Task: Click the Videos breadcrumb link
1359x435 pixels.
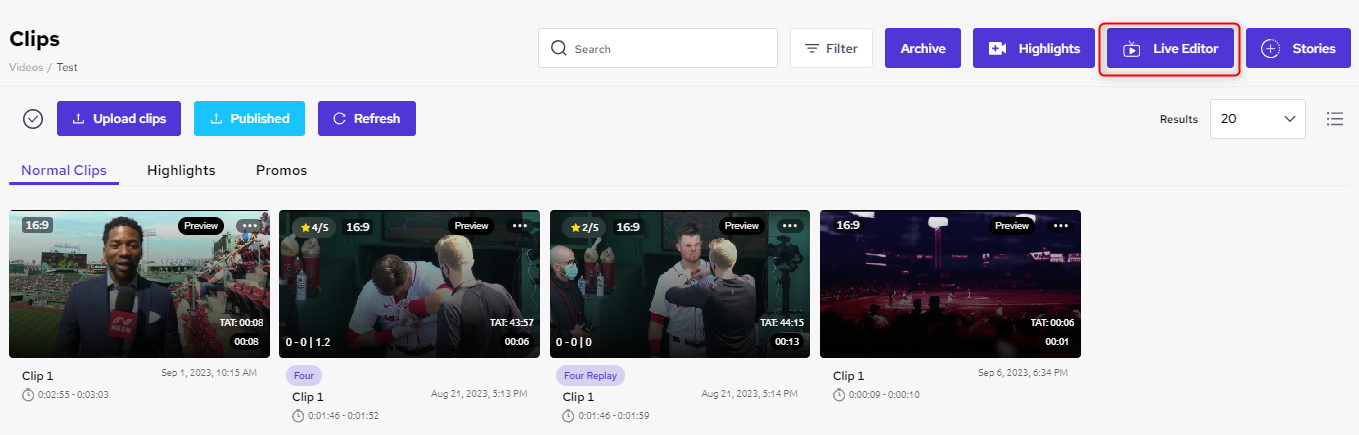Action: [x=26, y=67]
